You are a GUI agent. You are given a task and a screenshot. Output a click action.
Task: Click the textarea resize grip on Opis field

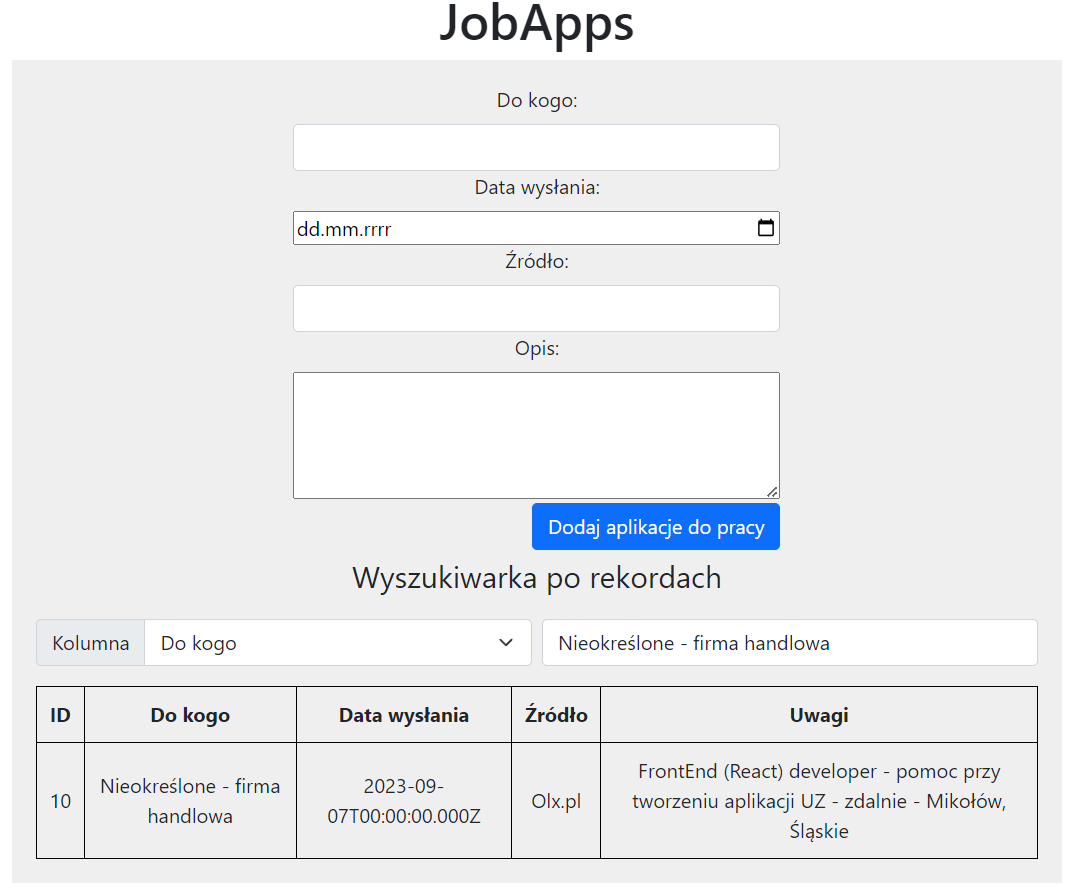(x=774, y=492)
